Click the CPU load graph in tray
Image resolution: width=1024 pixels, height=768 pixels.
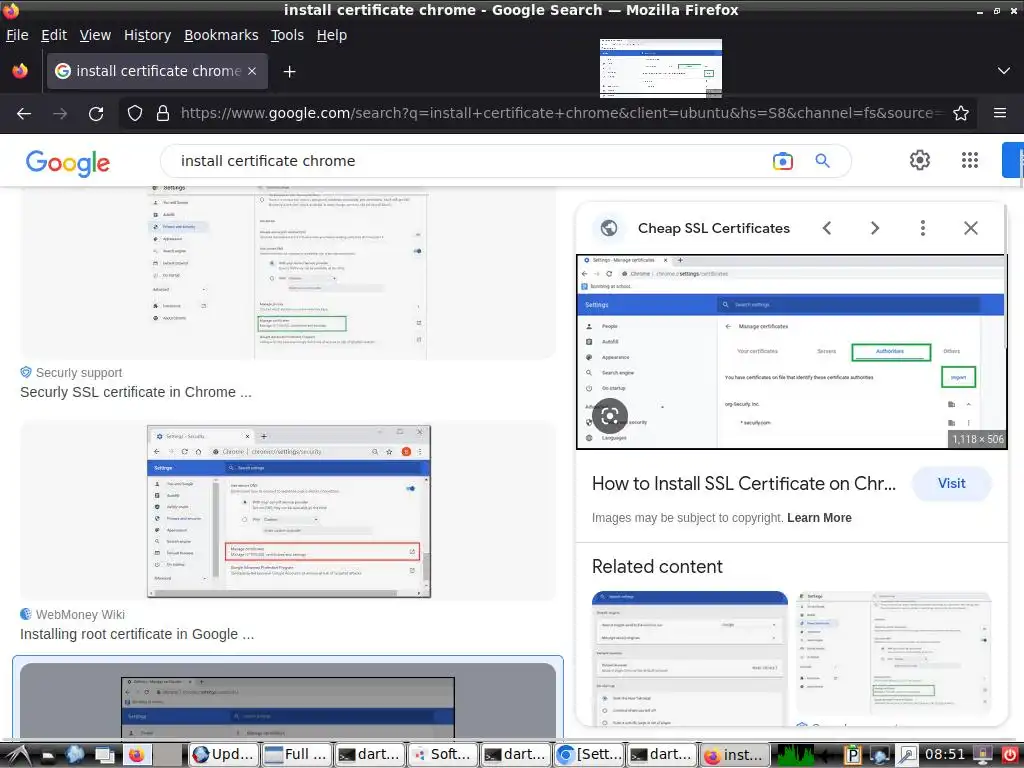[x=796, y=755]
